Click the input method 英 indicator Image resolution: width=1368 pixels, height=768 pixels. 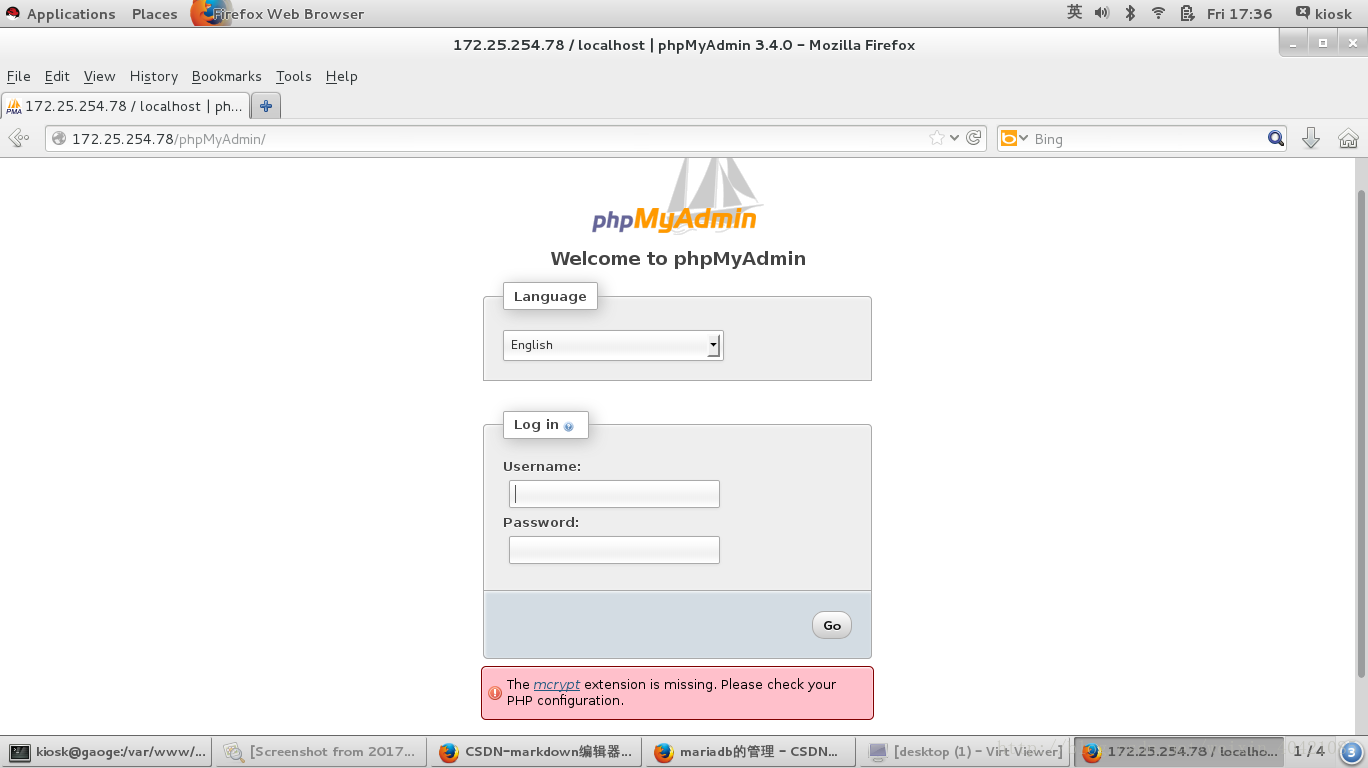click(1074, 13)
